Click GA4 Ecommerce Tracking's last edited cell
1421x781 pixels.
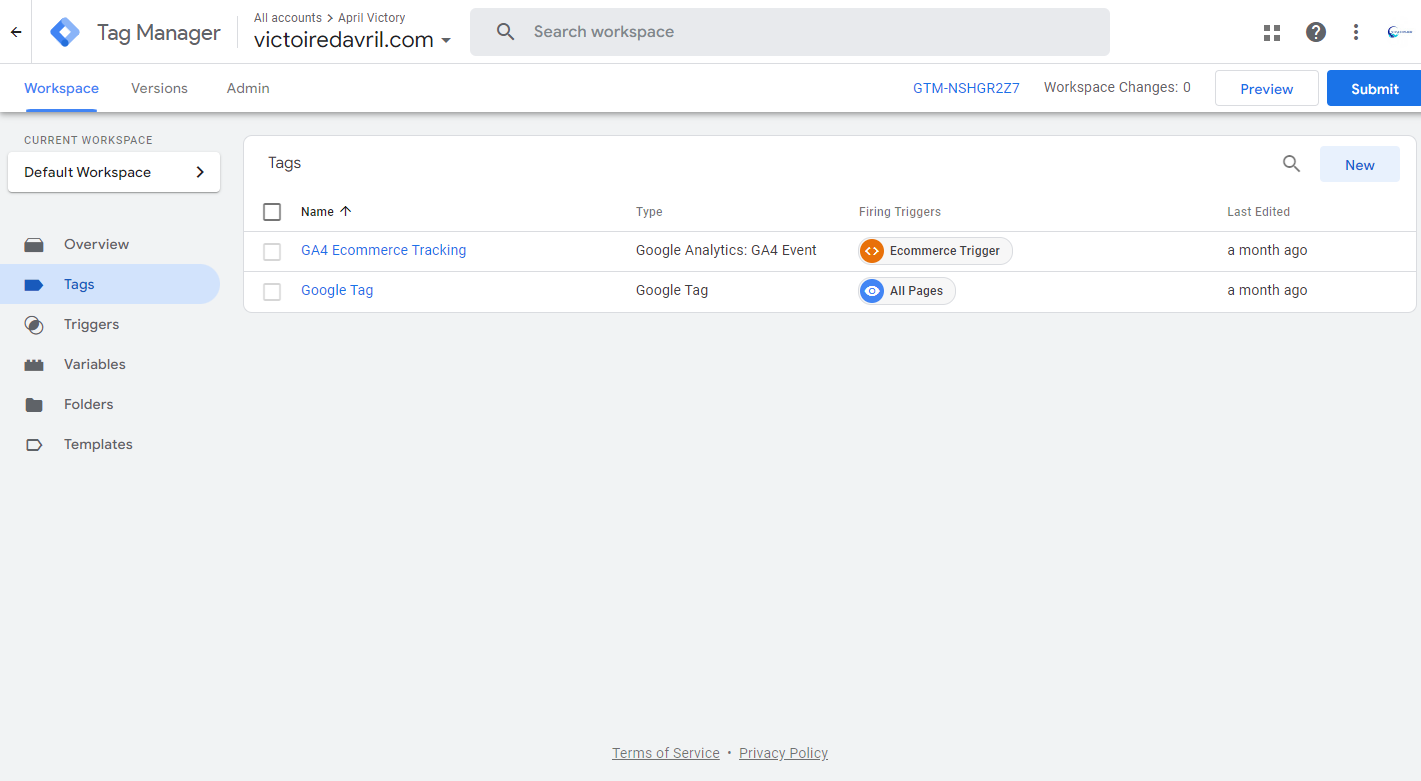click(1267, 250)
